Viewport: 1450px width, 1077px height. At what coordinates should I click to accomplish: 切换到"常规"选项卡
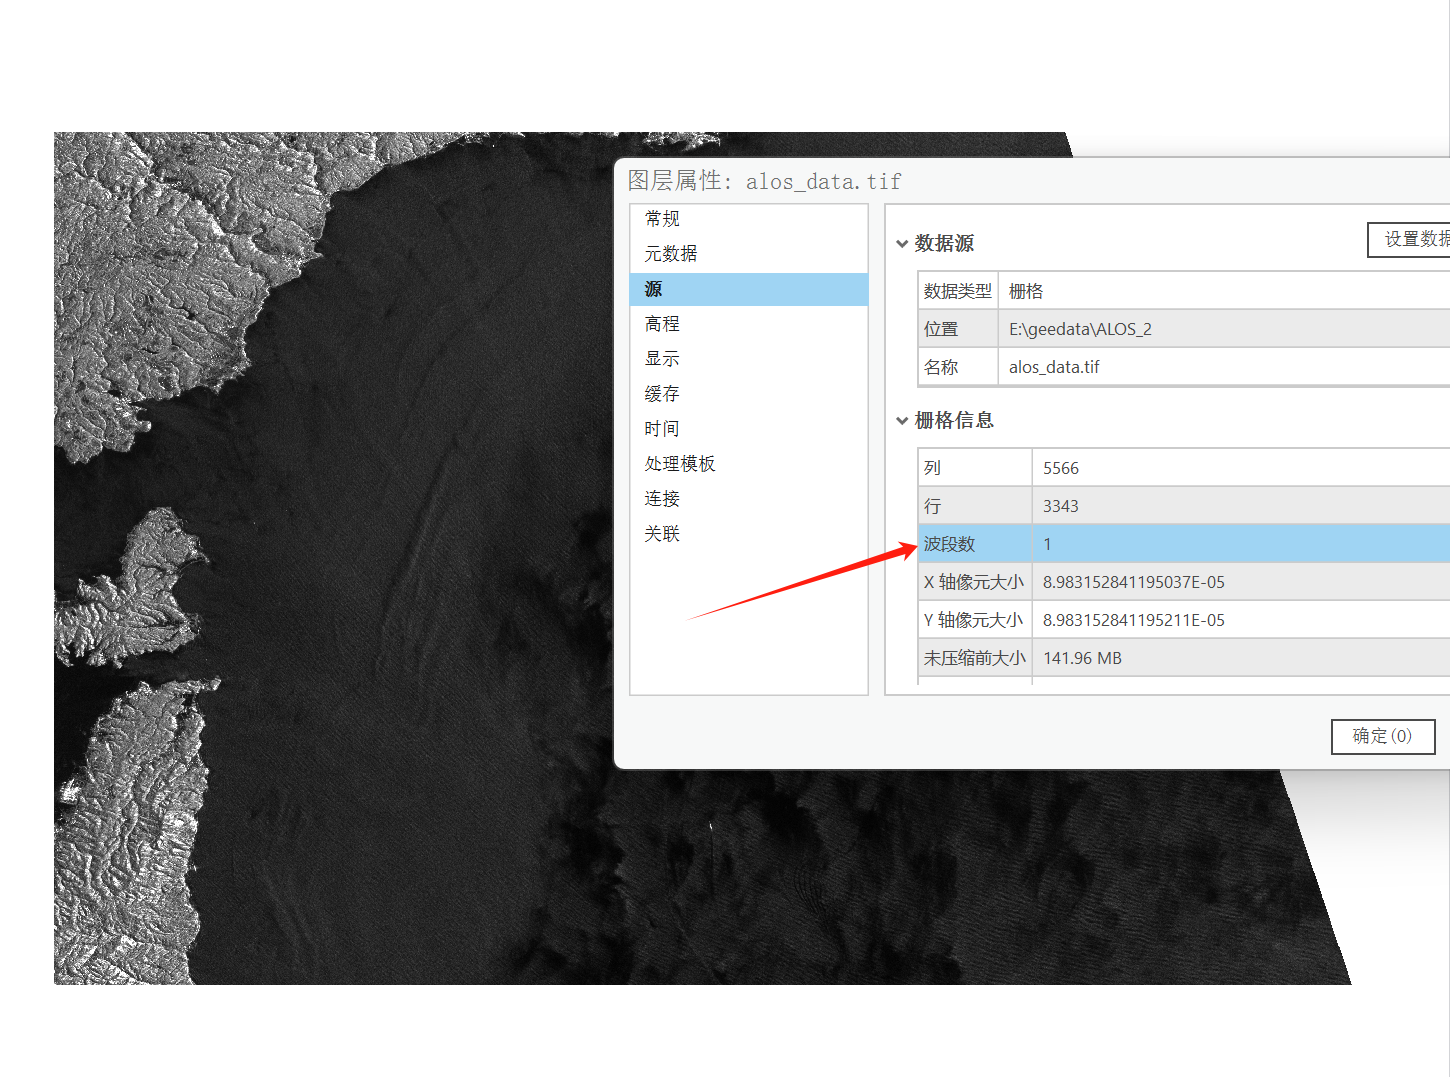click(x=662, y=218)
